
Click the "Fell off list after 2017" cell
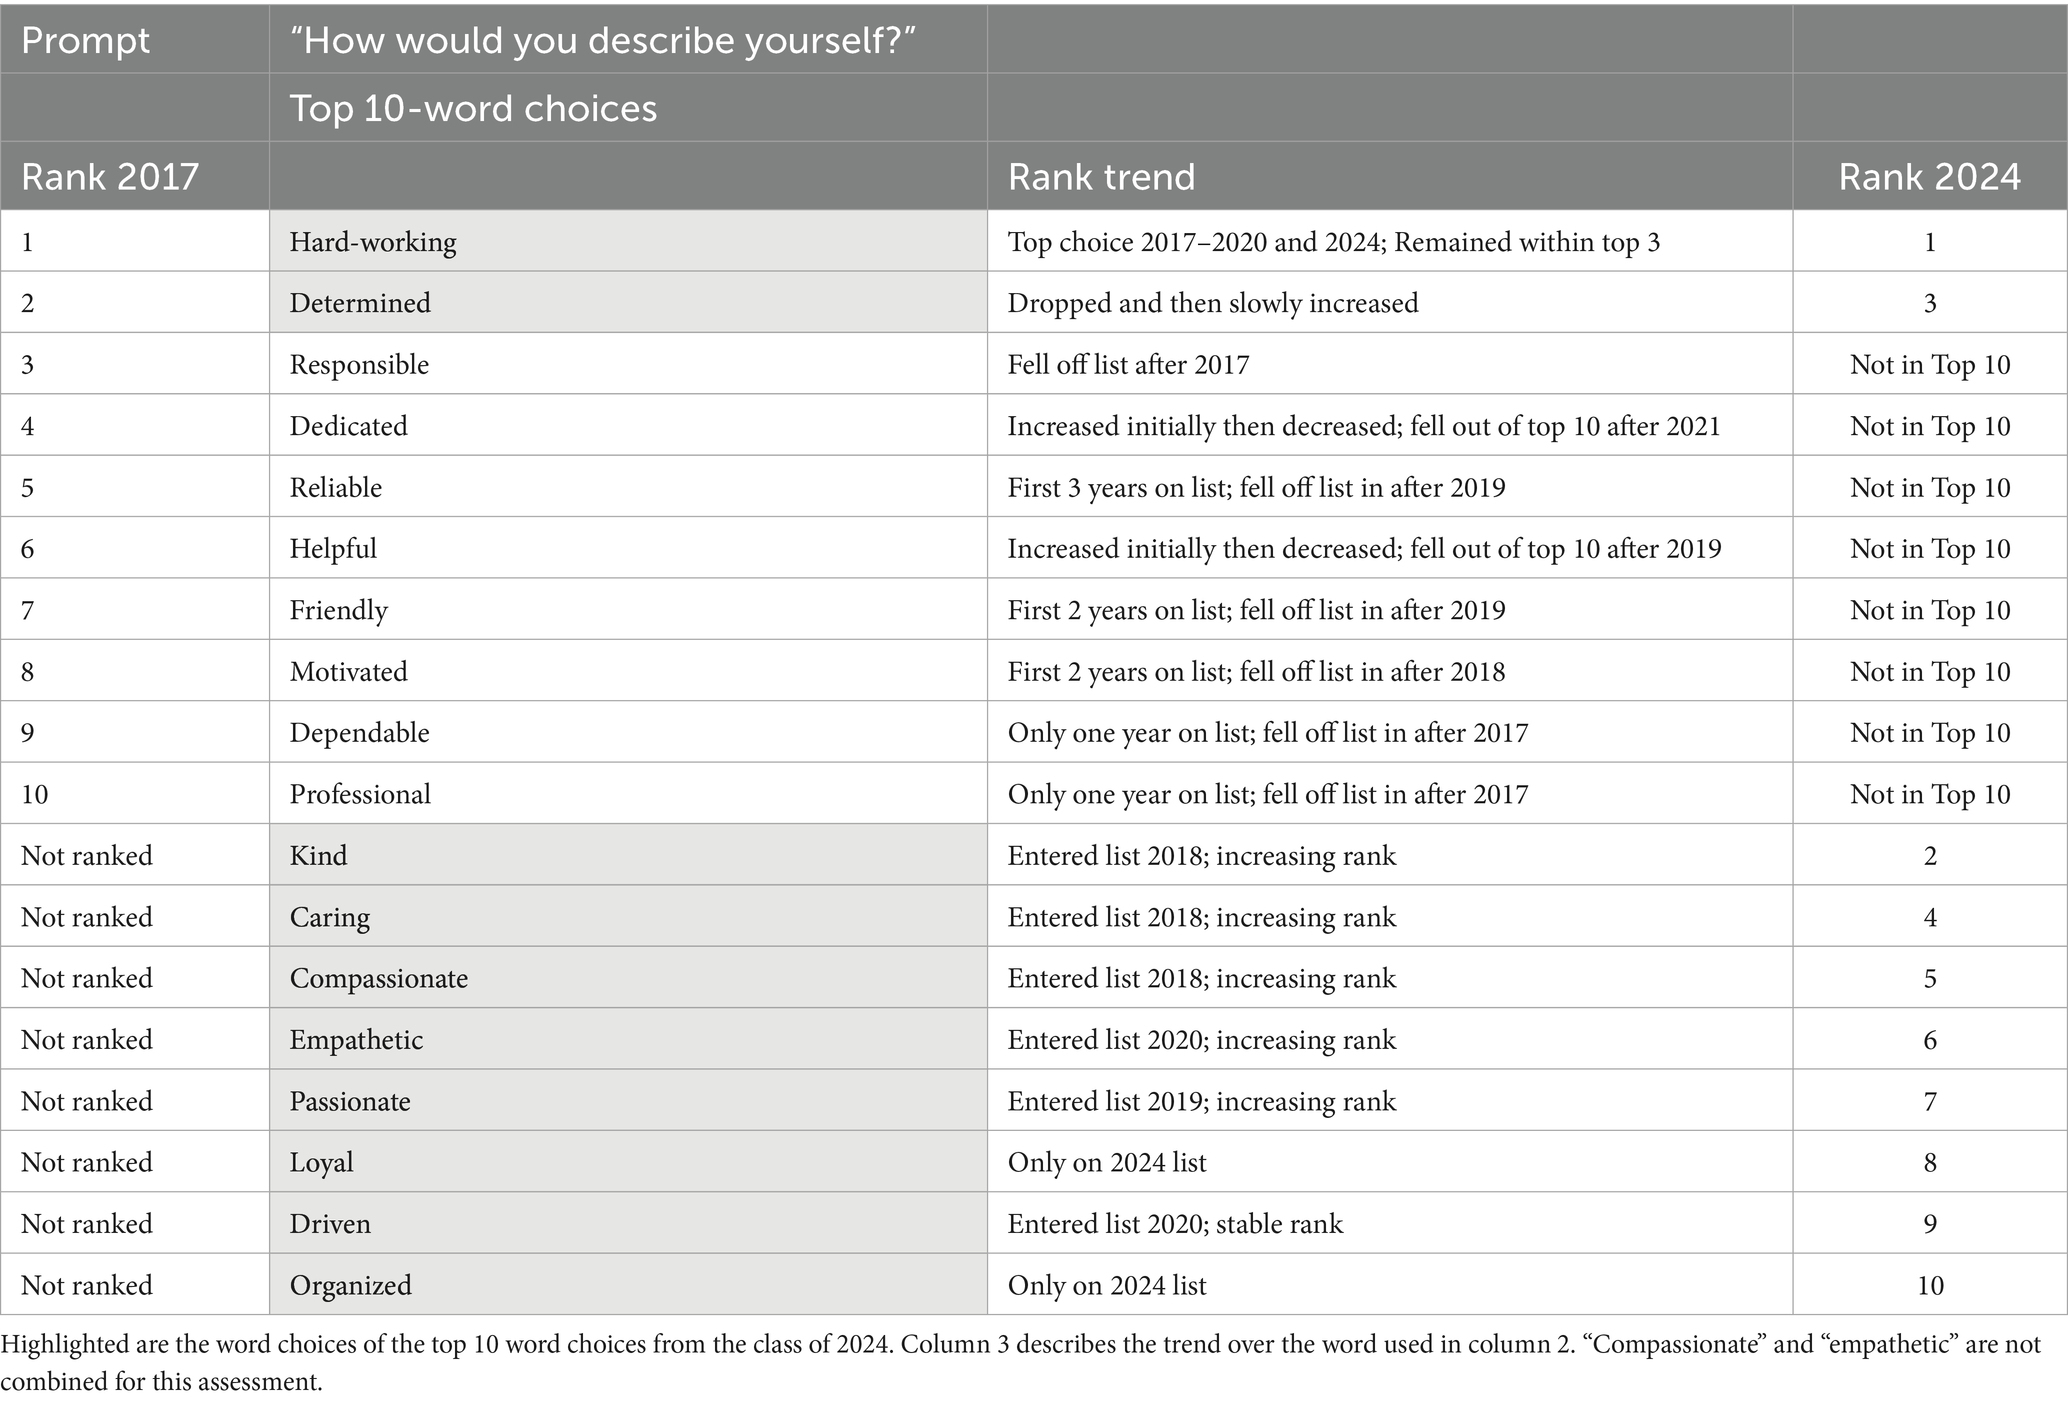tap(1128, 364)
